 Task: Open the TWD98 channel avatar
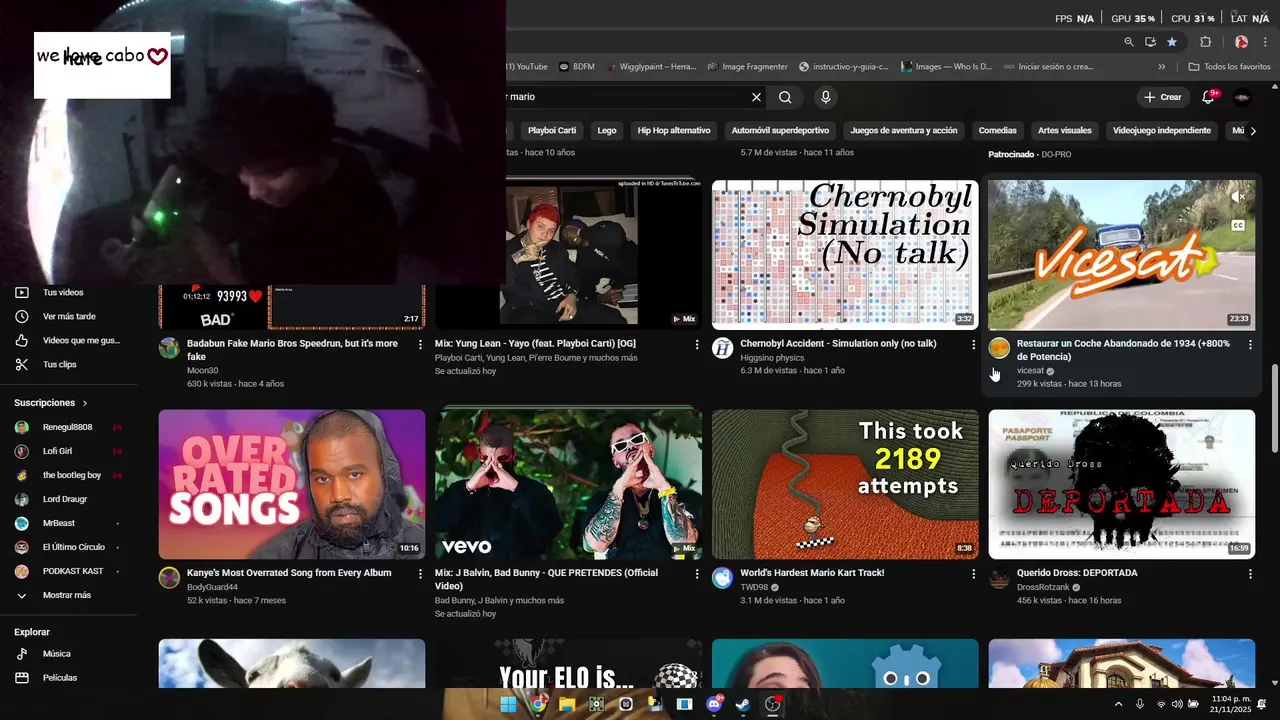point(722,578)
